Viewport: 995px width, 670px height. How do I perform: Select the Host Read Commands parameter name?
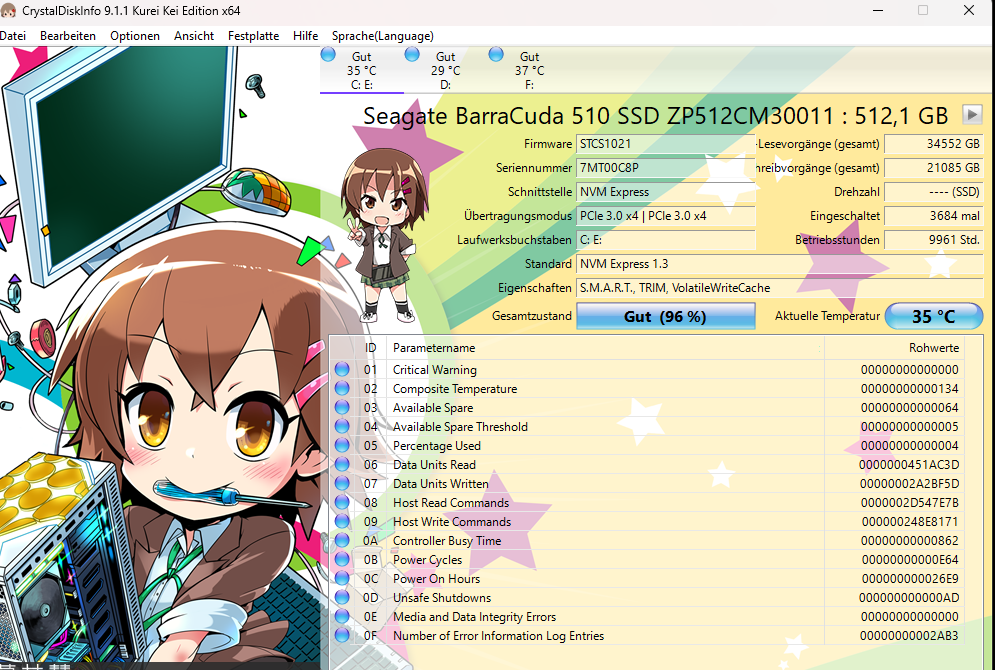pyautogui.click(x=451, y=503)
